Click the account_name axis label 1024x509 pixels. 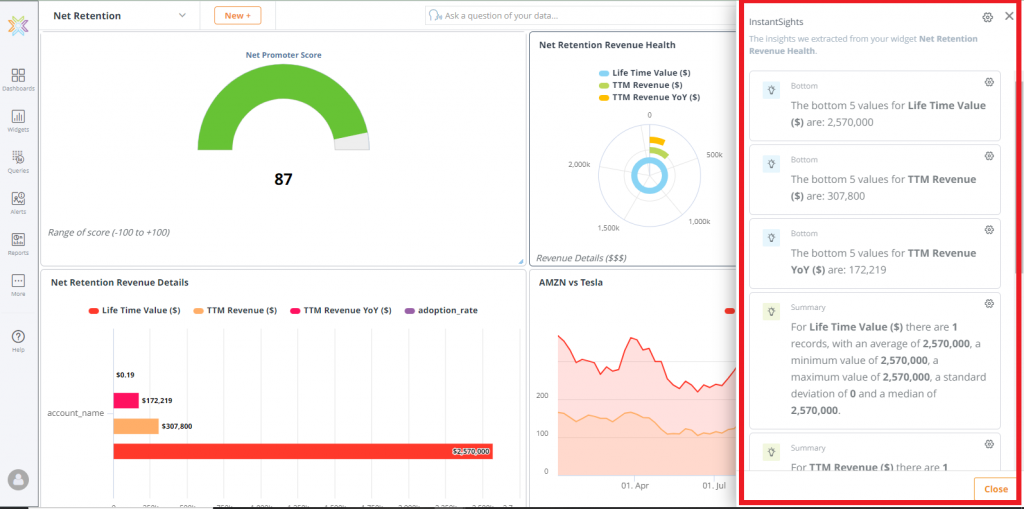coord(76,413)
